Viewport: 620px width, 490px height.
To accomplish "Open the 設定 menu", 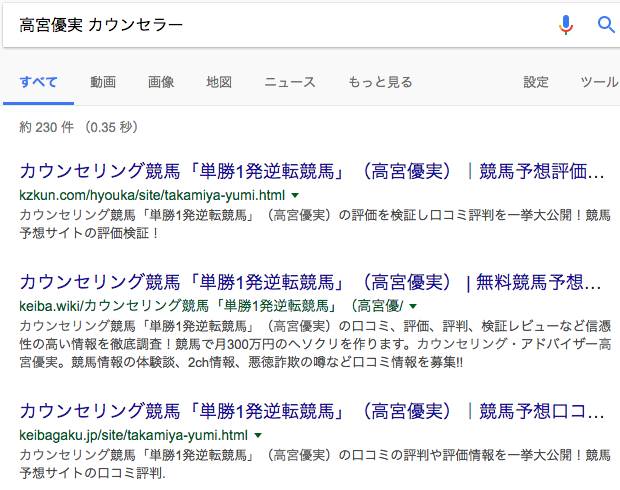I will (536, 82).
